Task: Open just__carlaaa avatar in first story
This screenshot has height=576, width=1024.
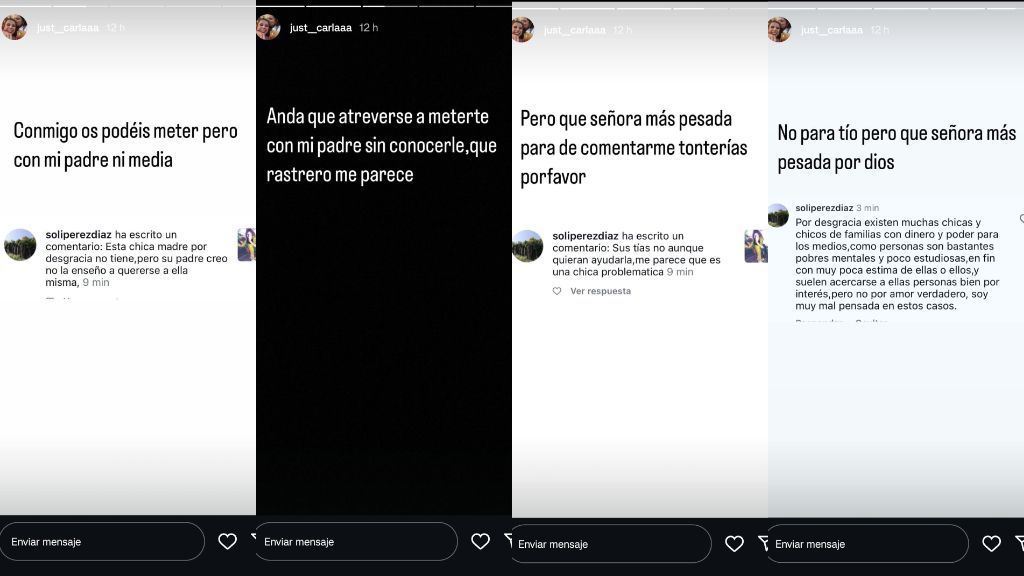Action: pos(14,27)
